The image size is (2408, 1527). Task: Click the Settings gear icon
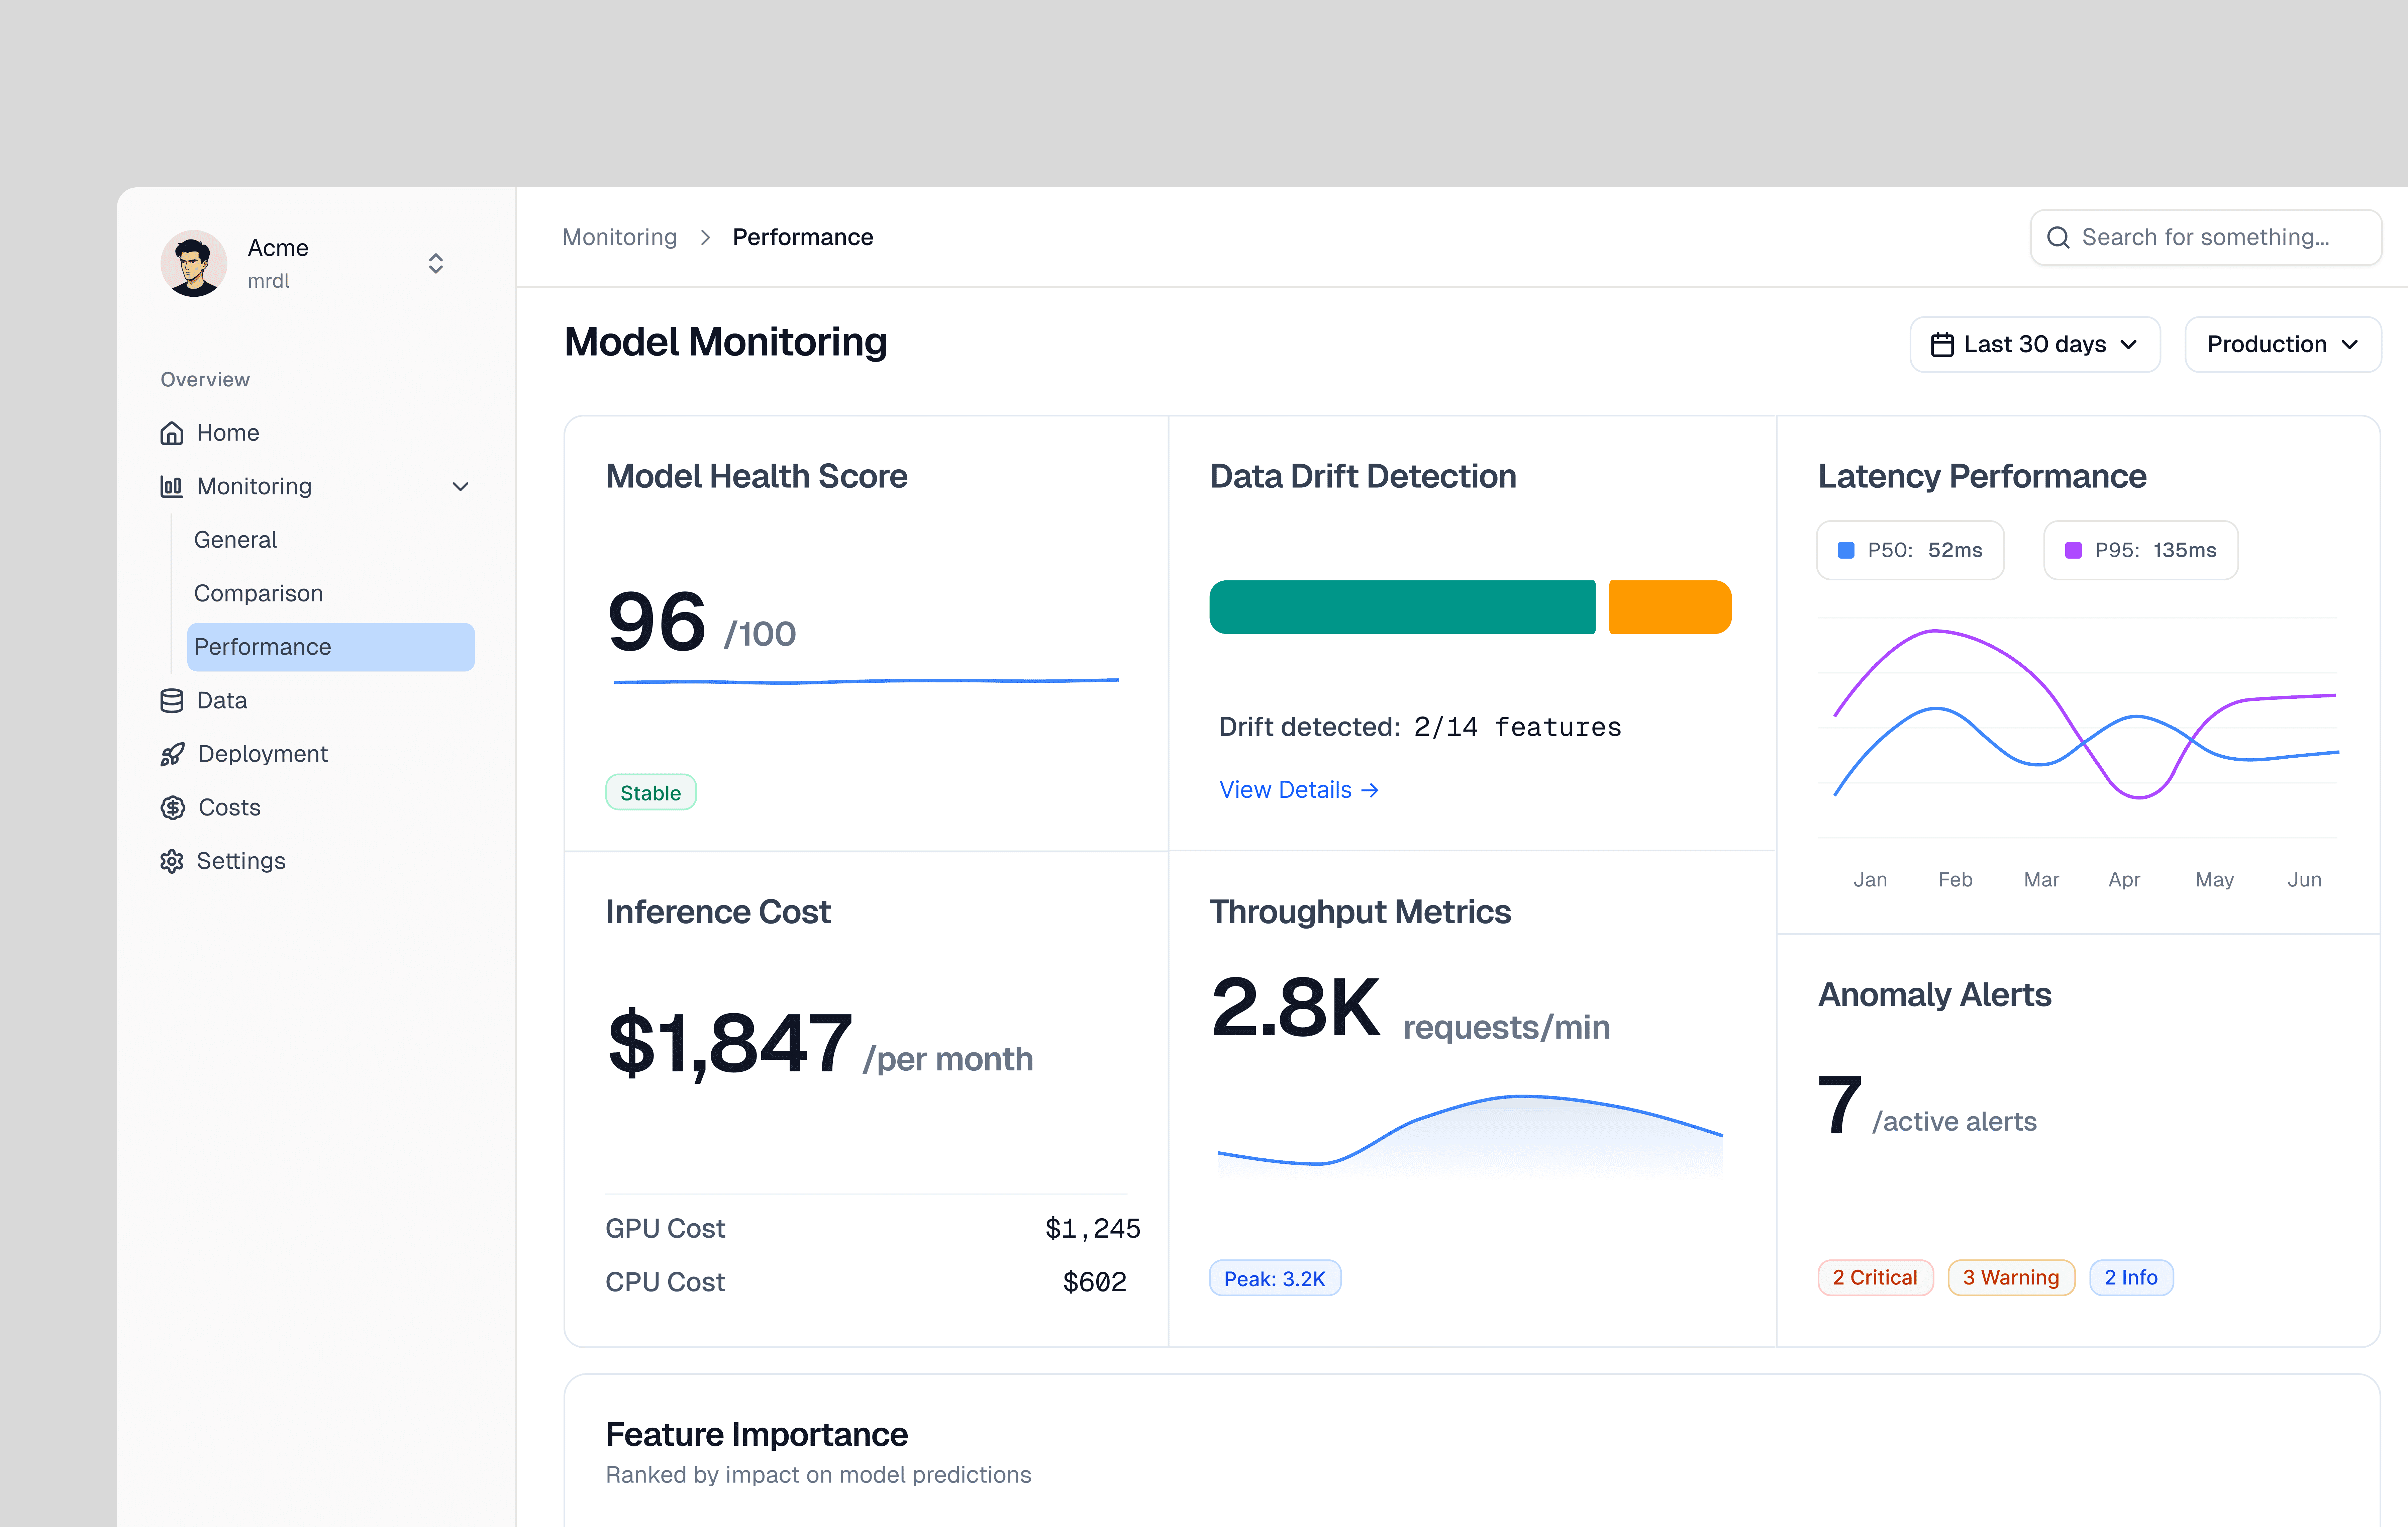point(172,861)
